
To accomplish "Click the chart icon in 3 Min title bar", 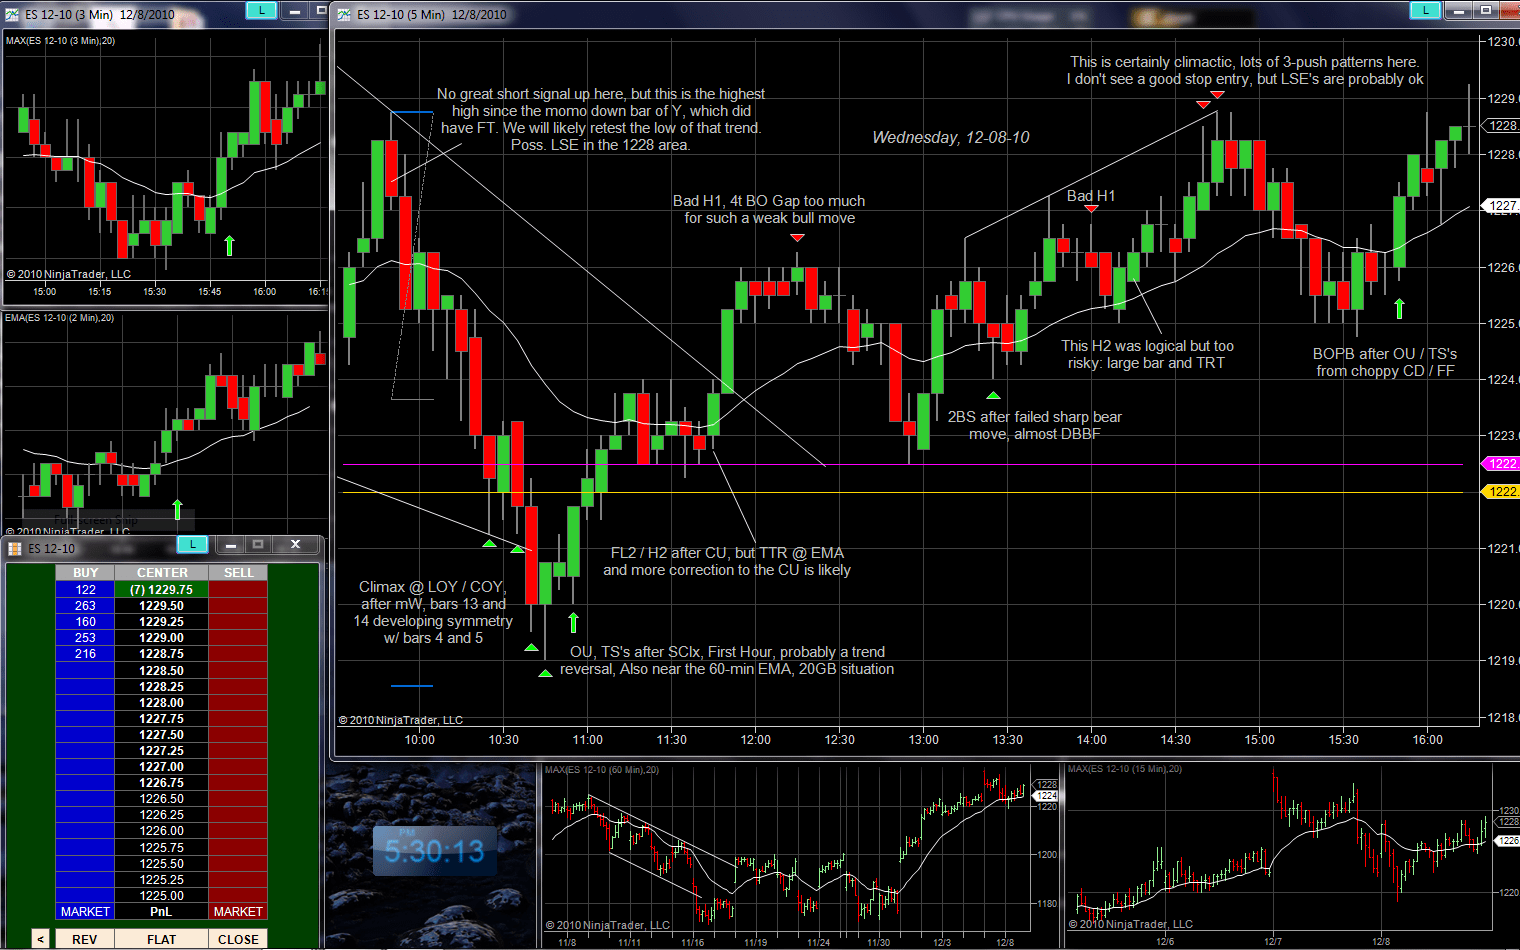I will point(12,15).
